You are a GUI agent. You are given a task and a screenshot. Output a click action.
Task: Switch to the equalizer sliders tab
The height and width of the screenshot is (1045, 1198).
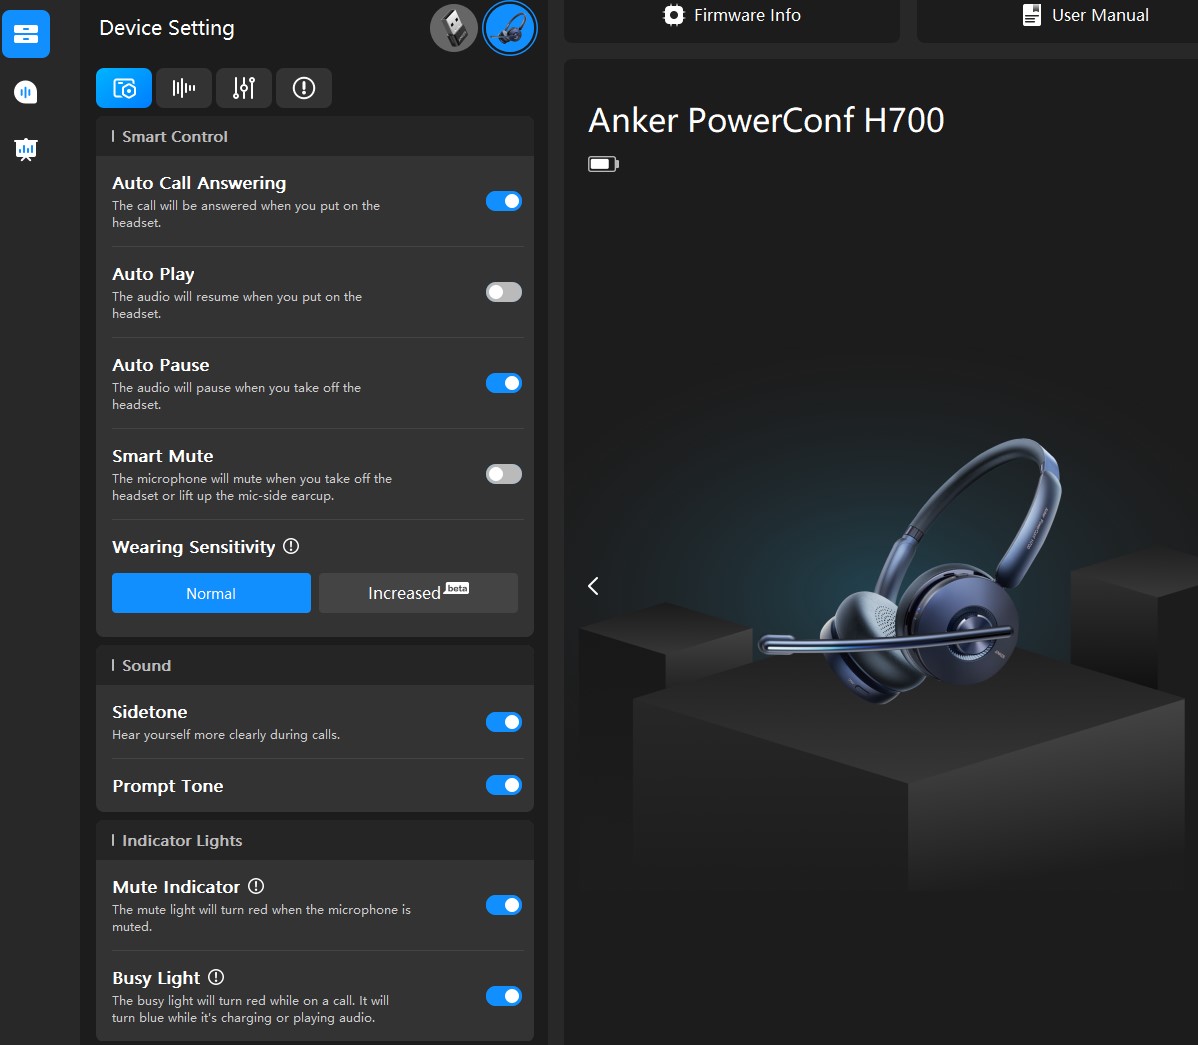(244, 88)
